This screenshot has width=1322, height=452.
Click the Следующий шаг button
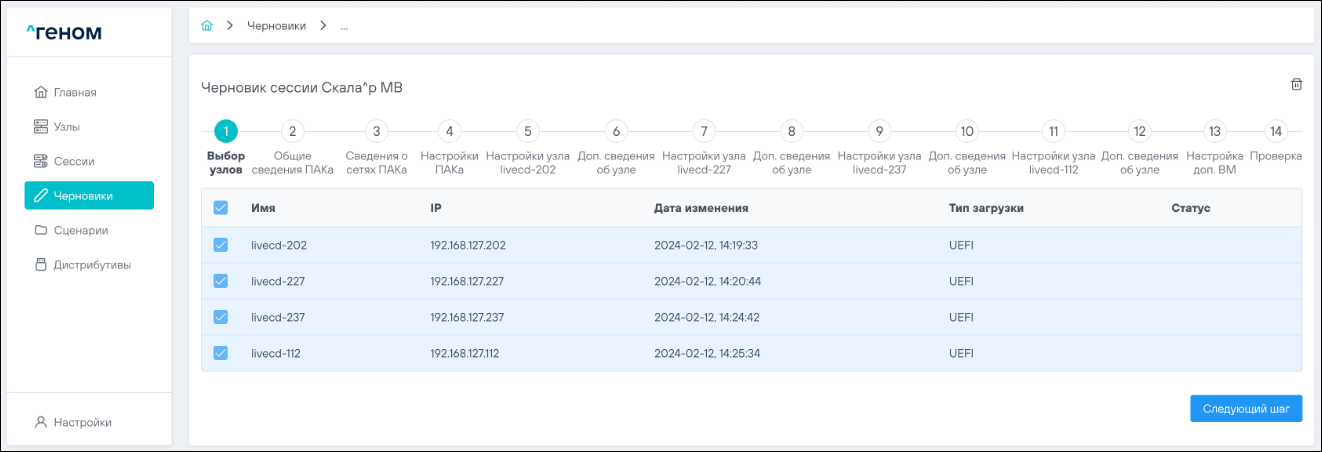pyautogui.click(x=1245, y=409)
